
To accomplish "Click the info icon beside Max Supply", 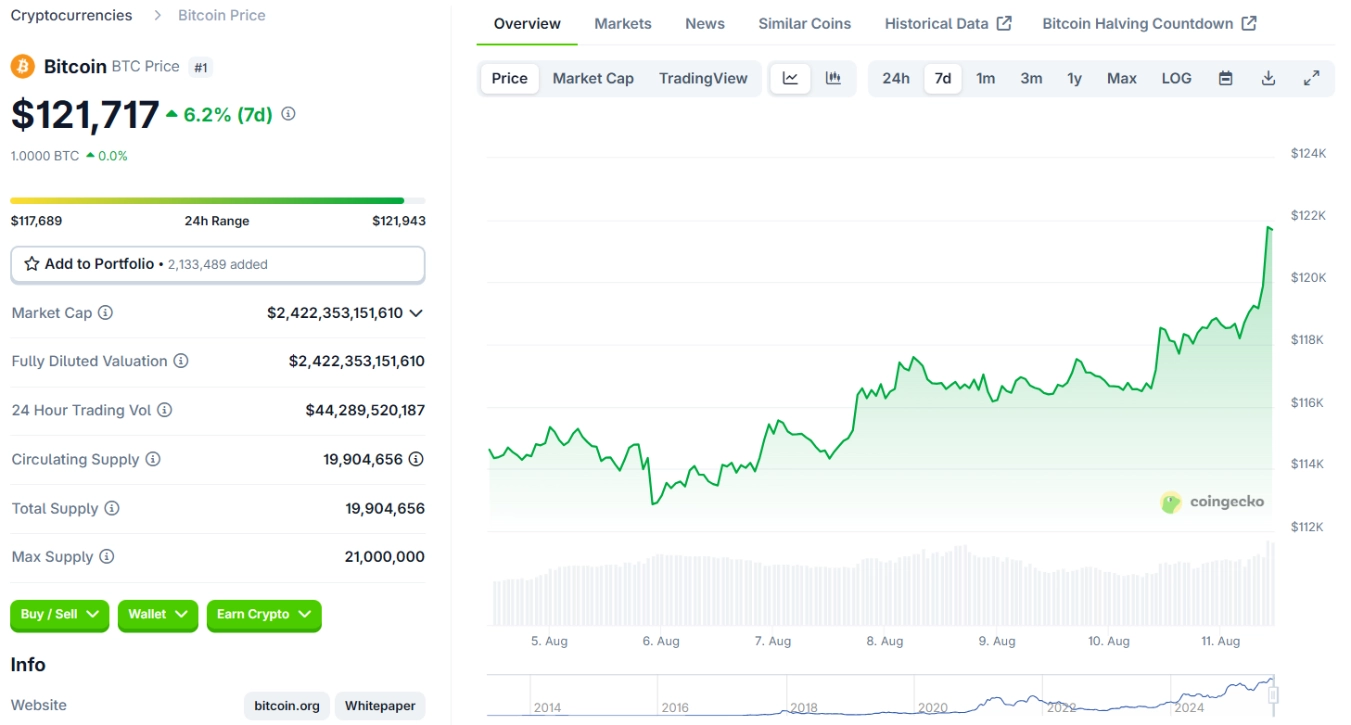I will tap(107, 557).
